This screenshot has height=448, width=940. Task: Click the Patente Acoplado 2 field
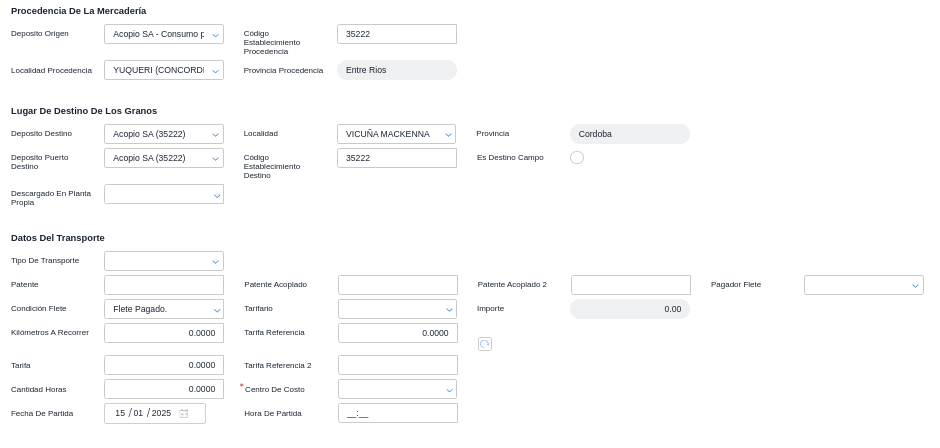click(x=630, y=285)
